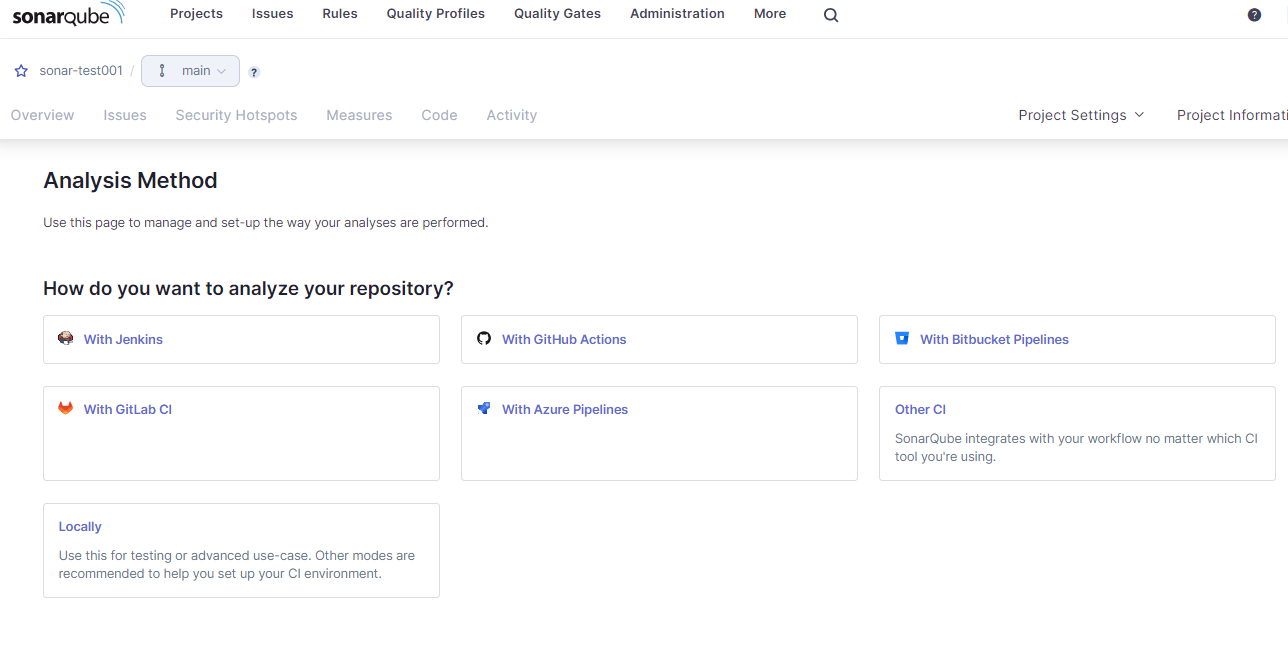Favorite the project with the star icon
Image resolution: width=1288 pixels, height=645 pixels.
21,71
